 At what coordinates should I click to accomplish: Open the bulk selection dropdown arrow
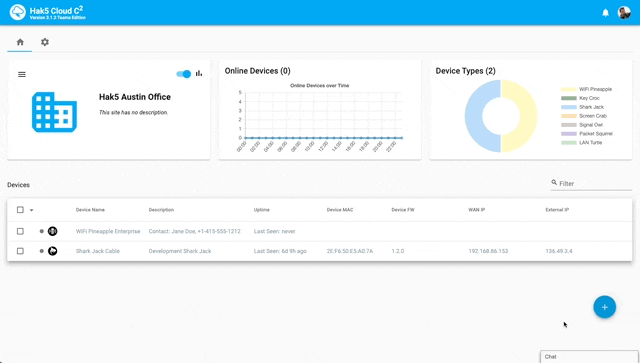pyautogui.click(x=31, y=210)
